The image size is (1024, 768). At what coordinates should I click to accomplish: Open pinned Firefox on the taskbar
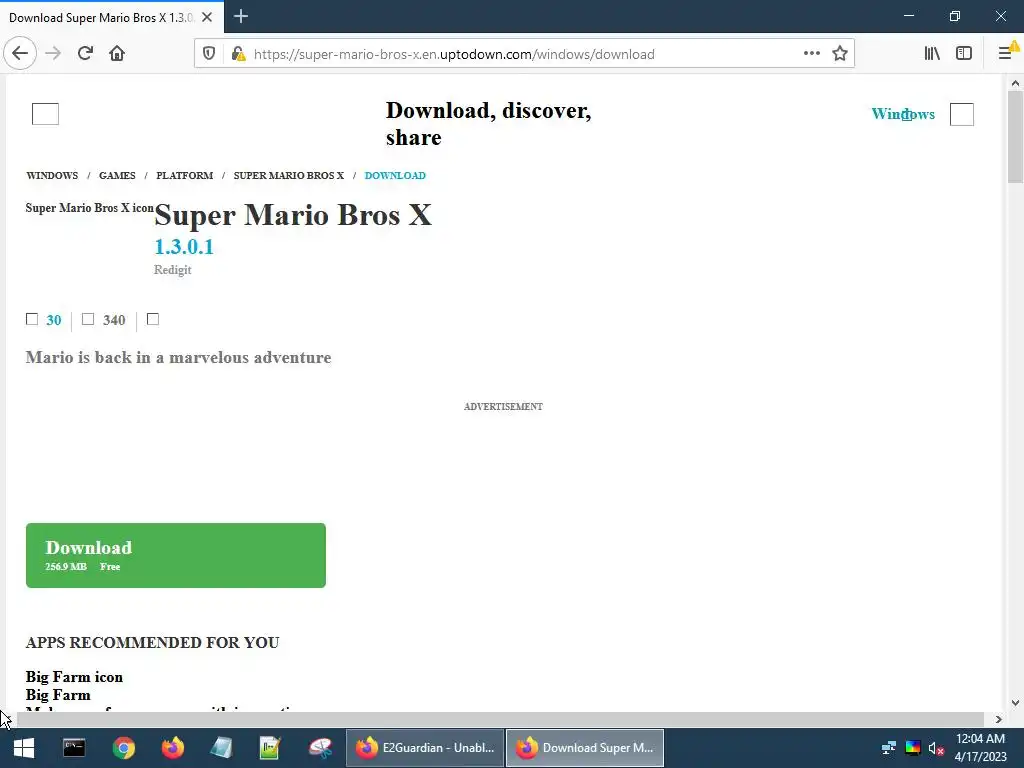(x=172, y=748)
